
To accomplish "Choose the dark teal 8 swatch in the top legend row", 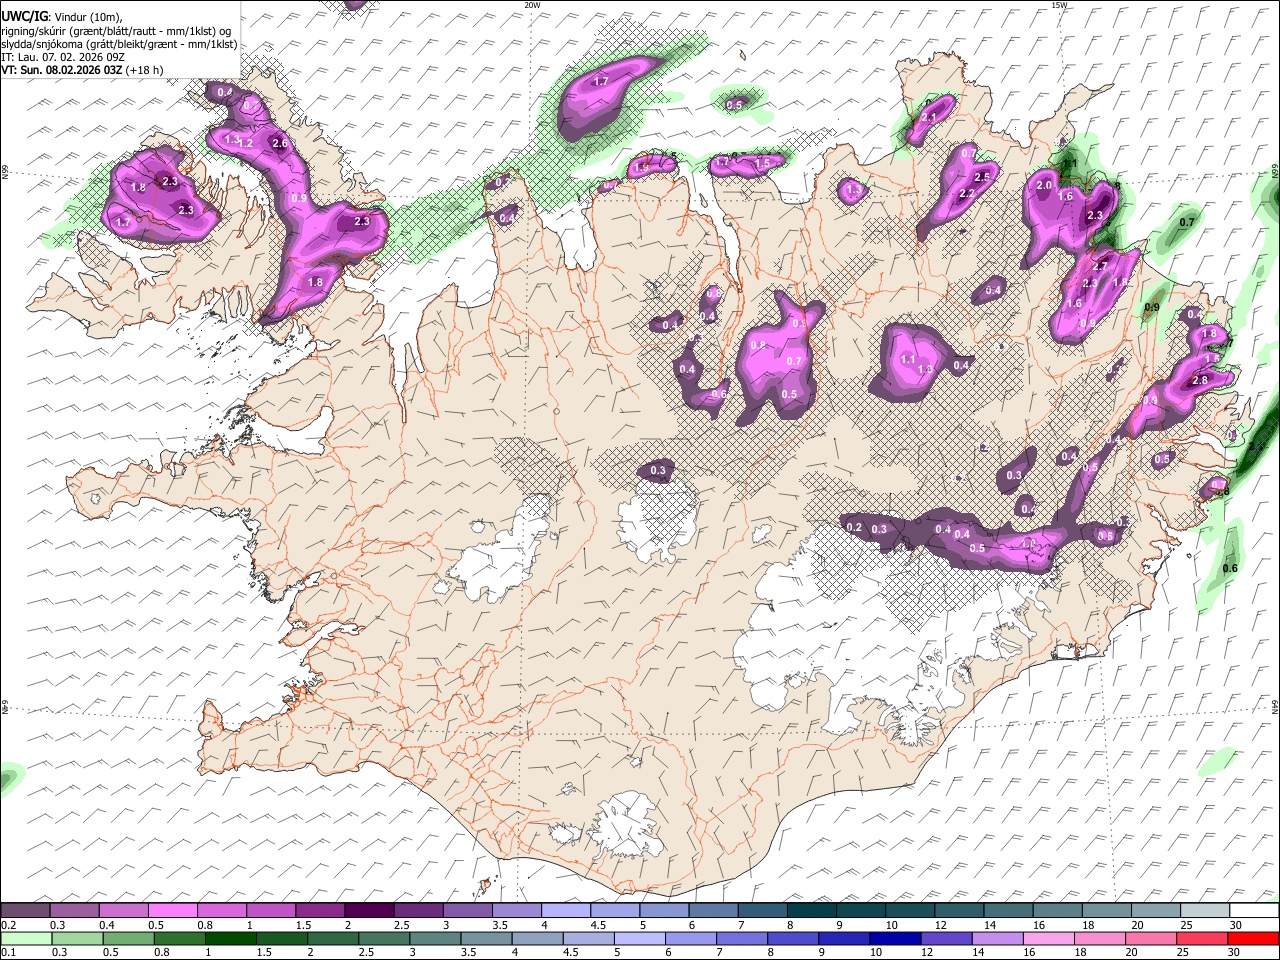I will click(x=812, y=911).
